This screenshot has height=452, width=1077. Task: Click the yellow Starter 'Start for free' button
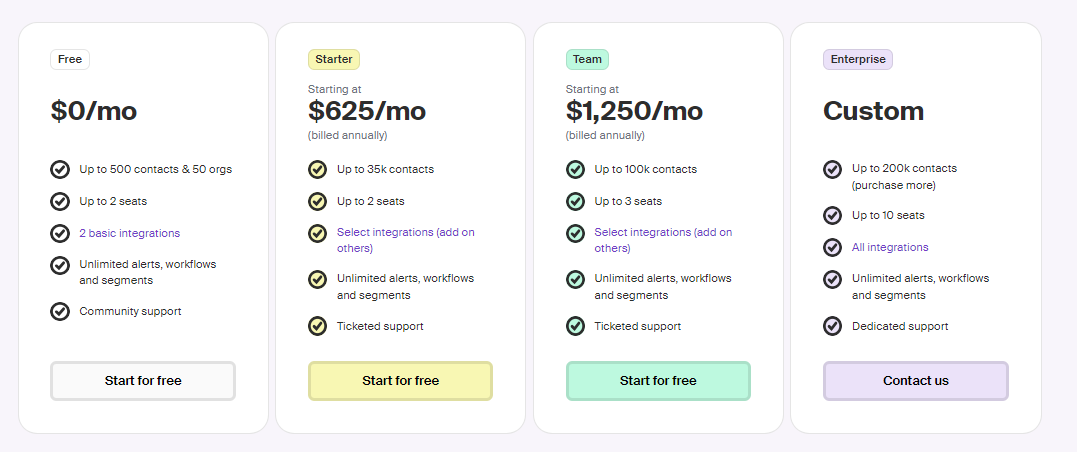pyautogui.click(x=400, y=381)
